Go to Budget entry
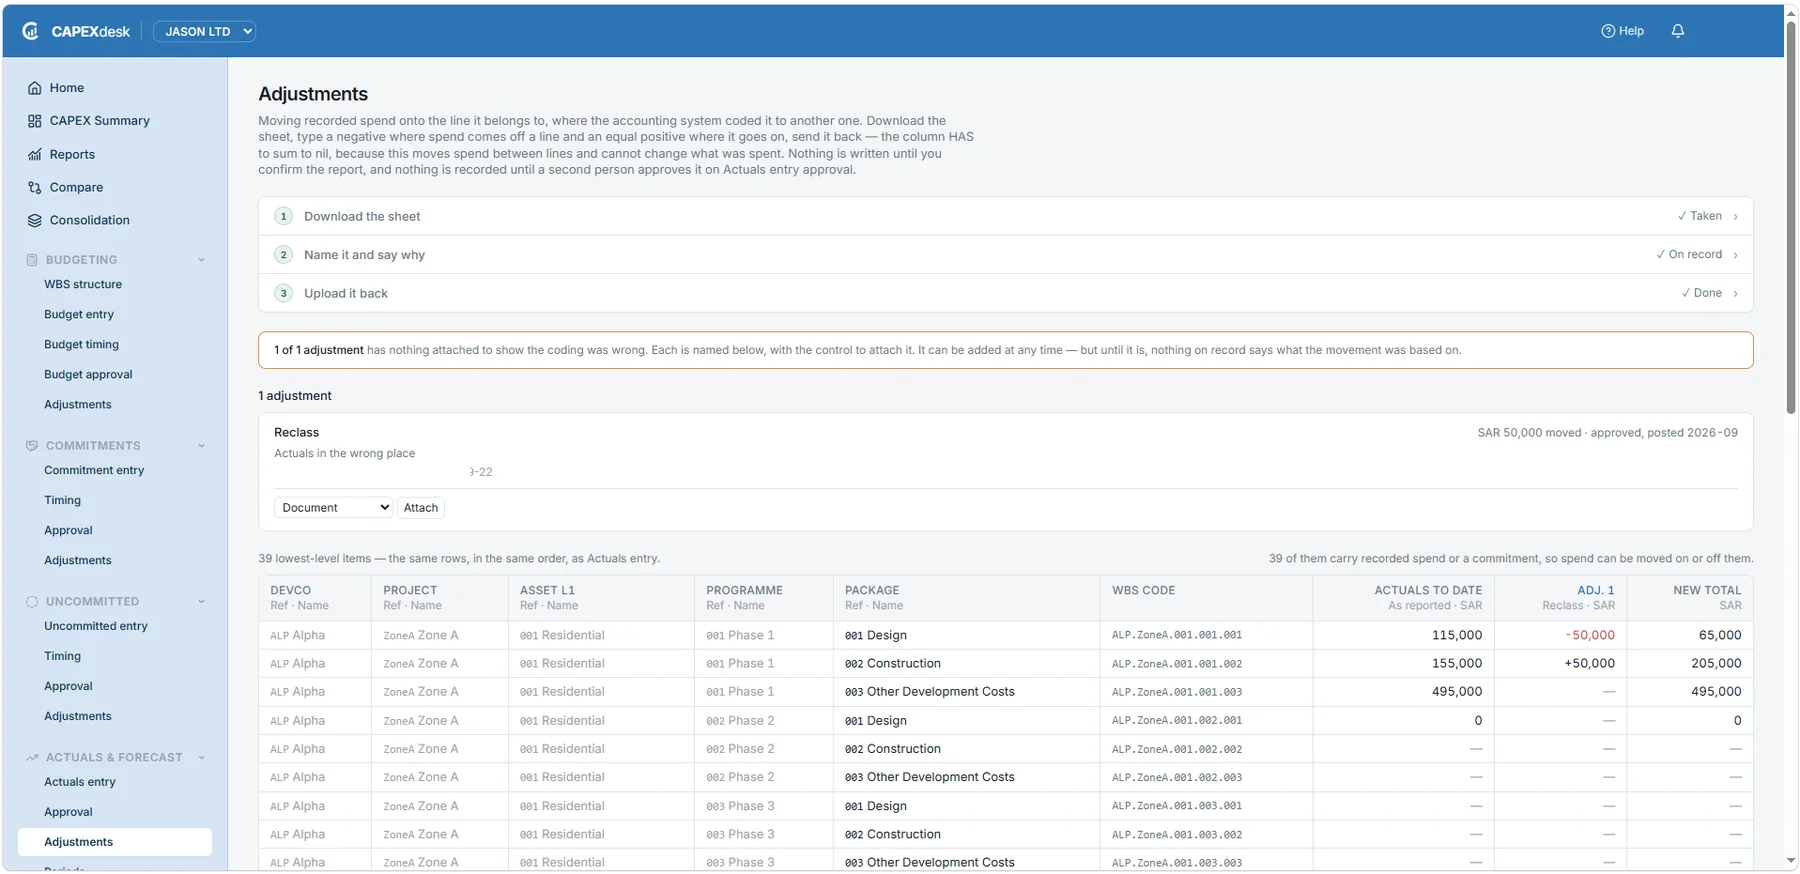 pos(79,315)
